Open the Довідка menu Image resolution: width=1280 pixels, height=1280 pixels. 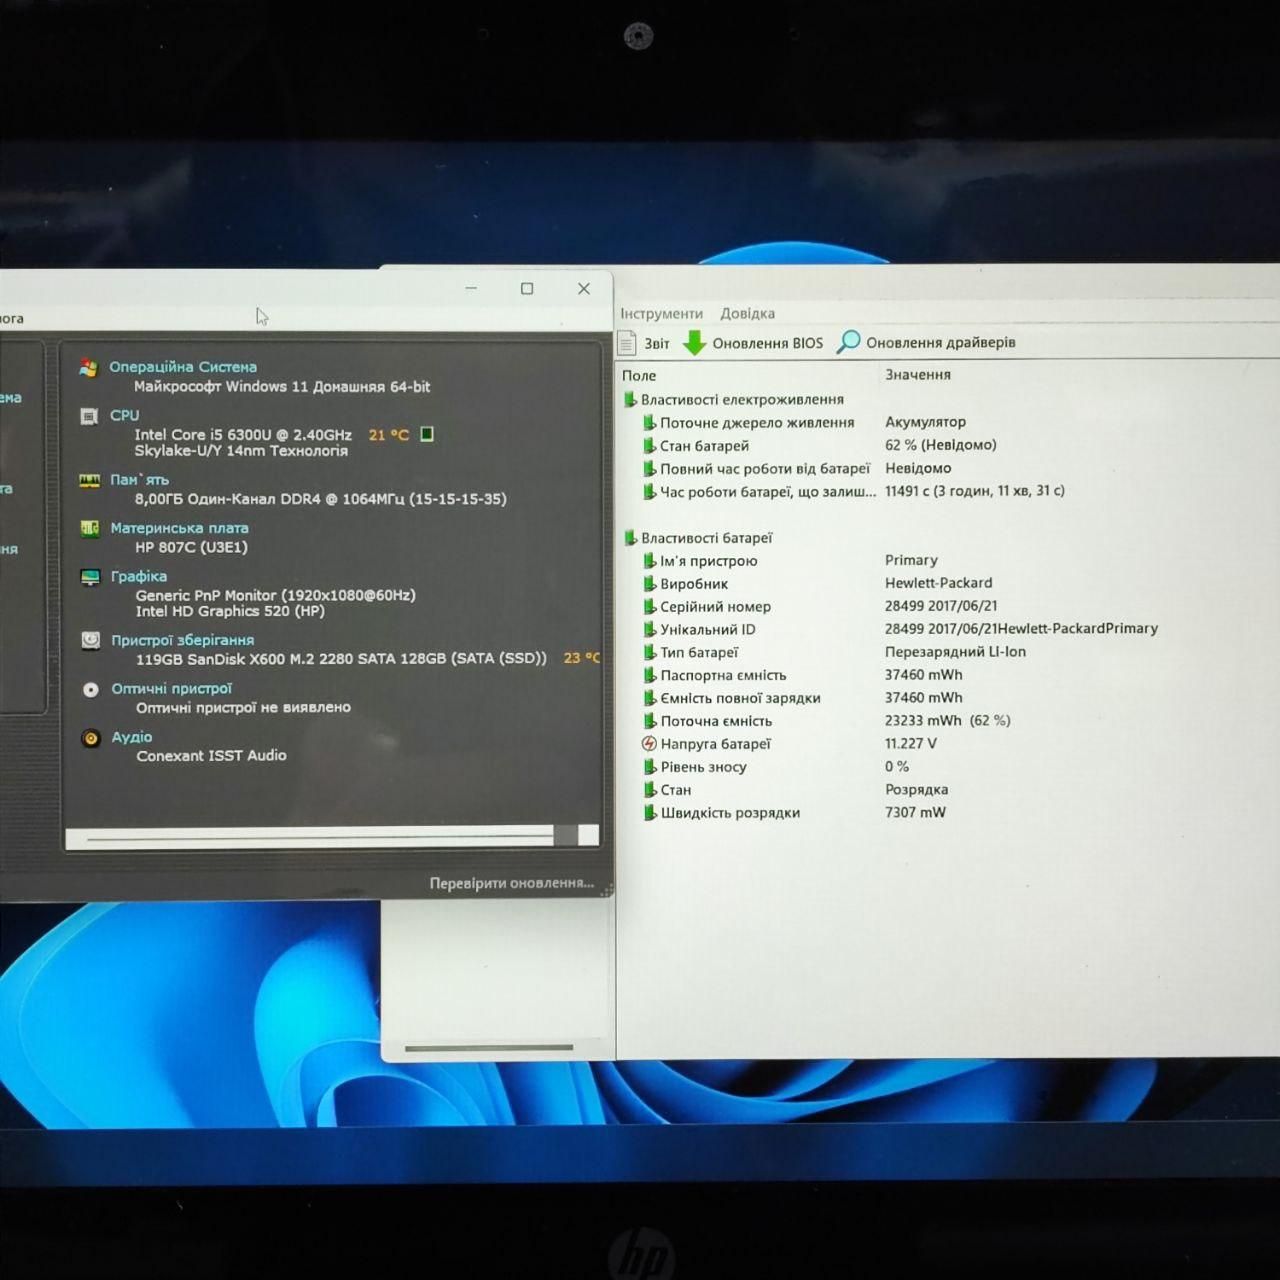(747, 313)
